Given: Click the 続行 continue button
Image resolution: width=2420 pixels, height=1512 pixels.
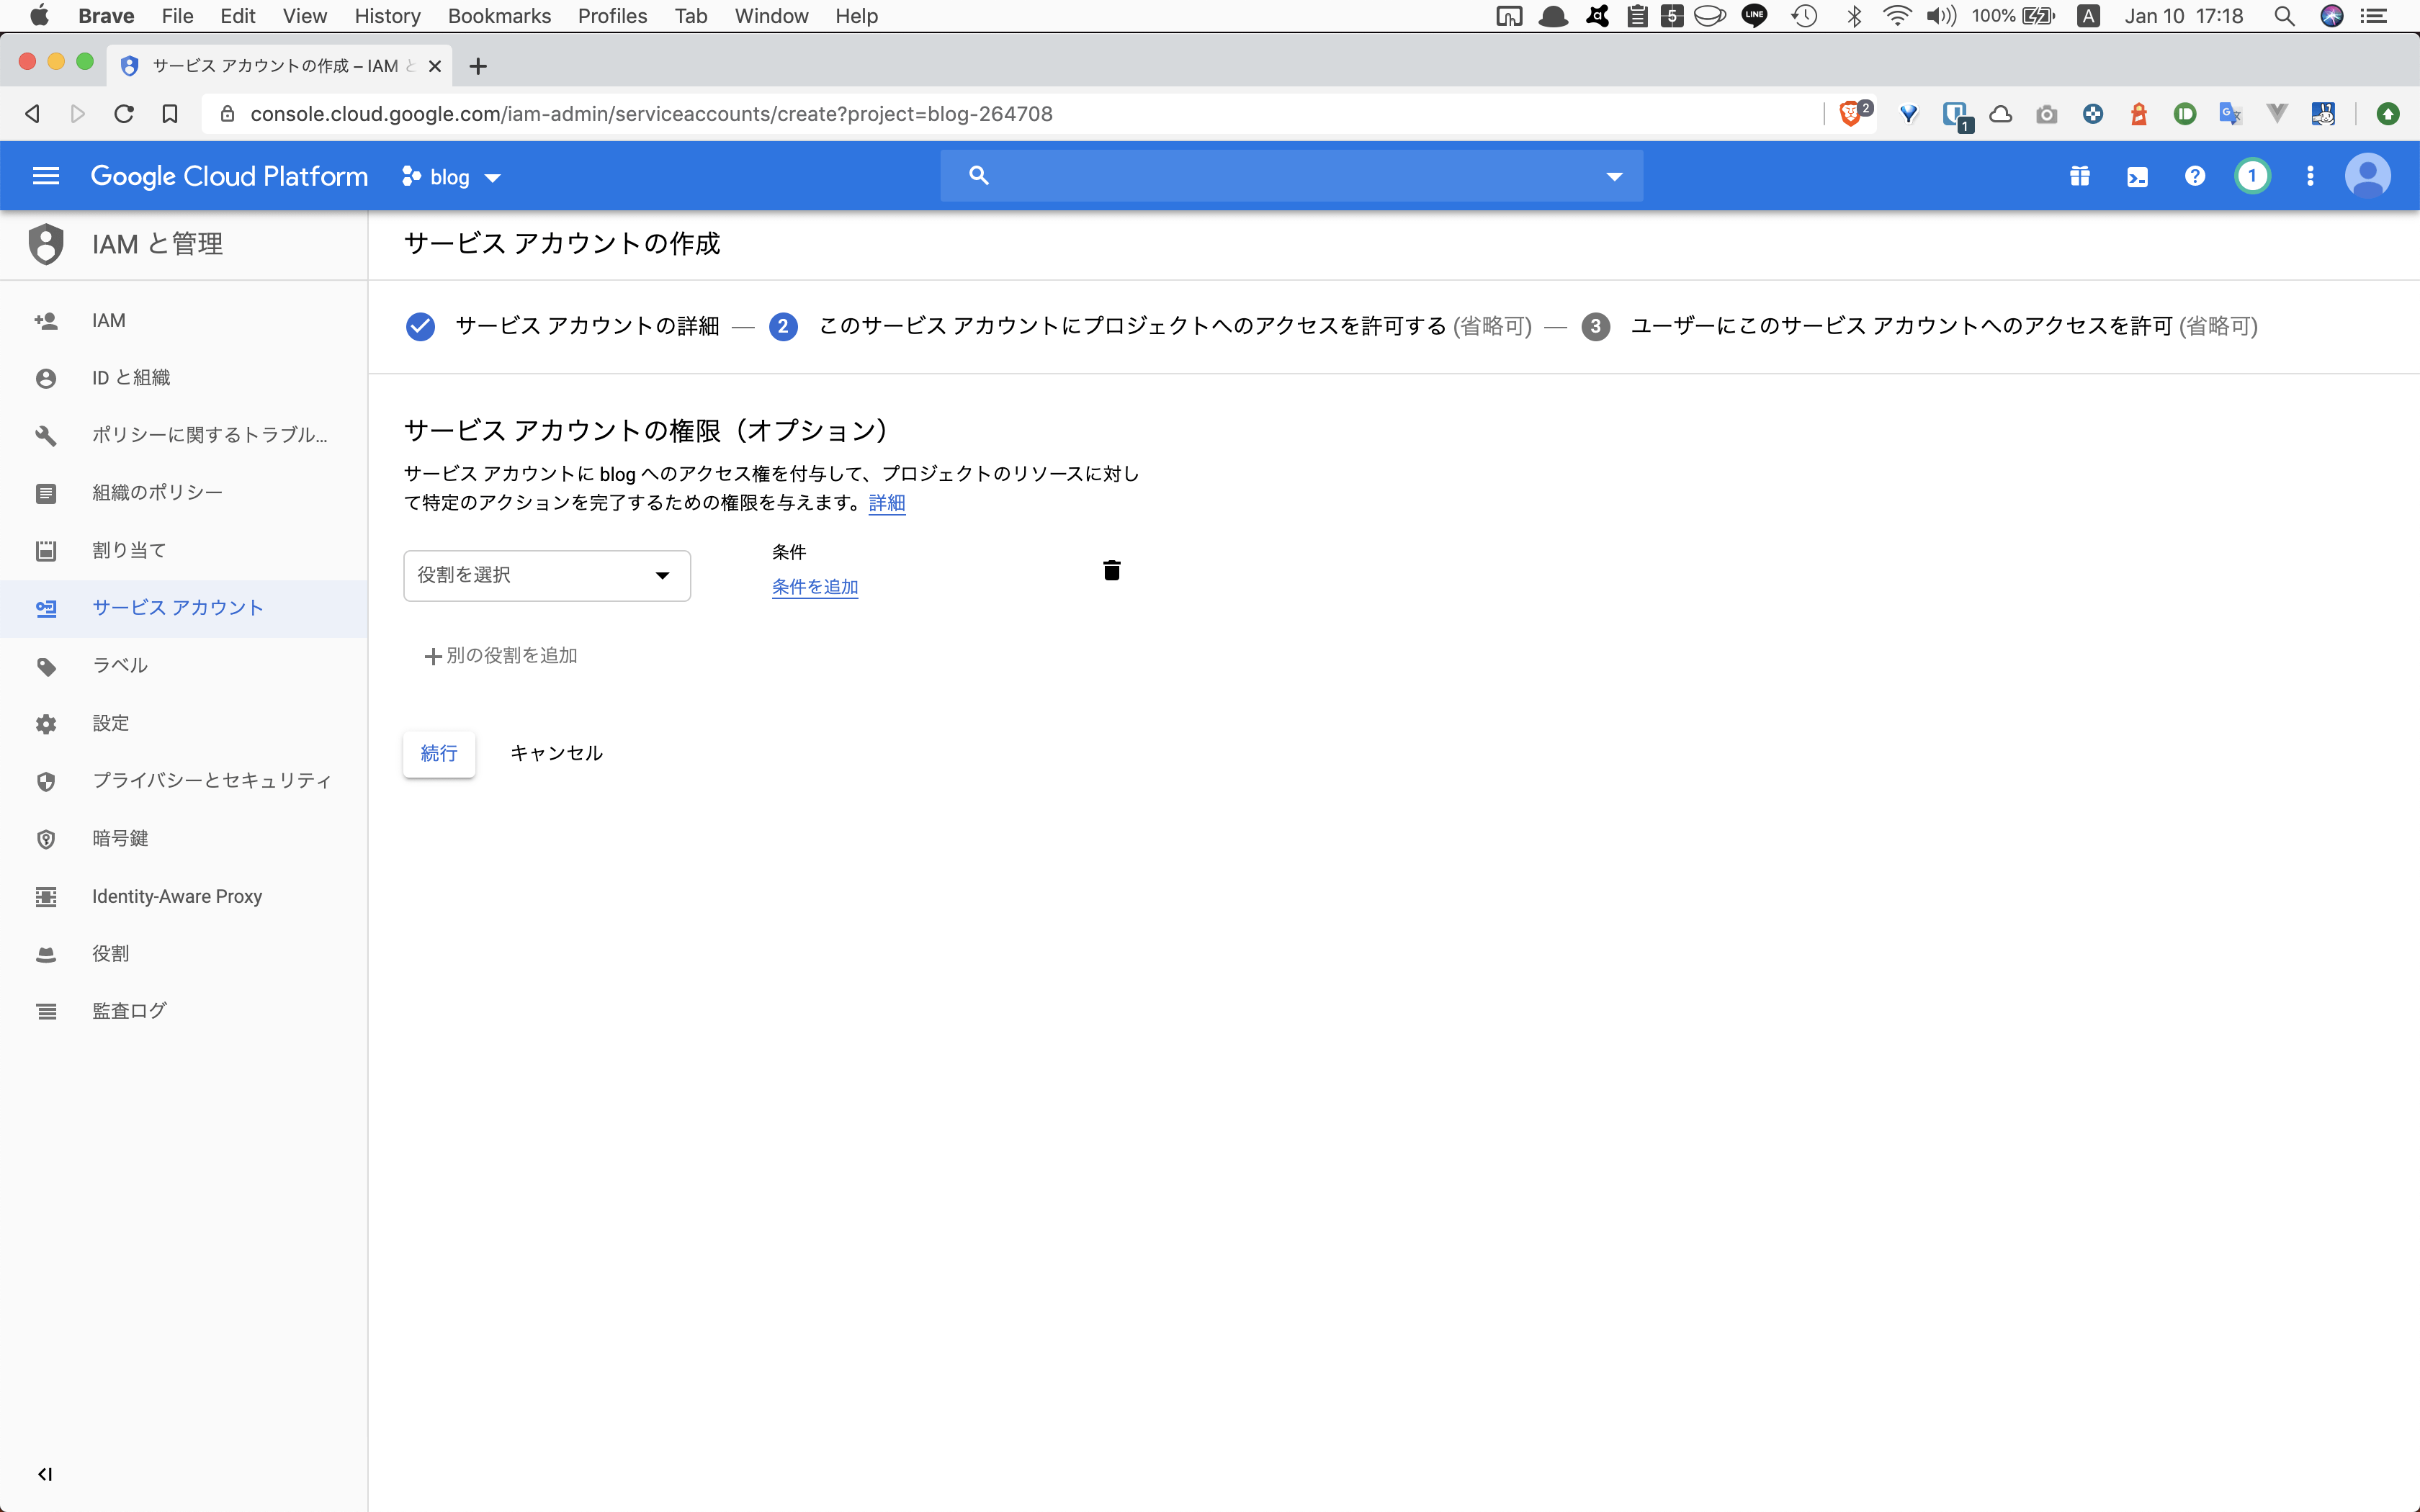Looking at the screenshot, I should pos(439,753).
